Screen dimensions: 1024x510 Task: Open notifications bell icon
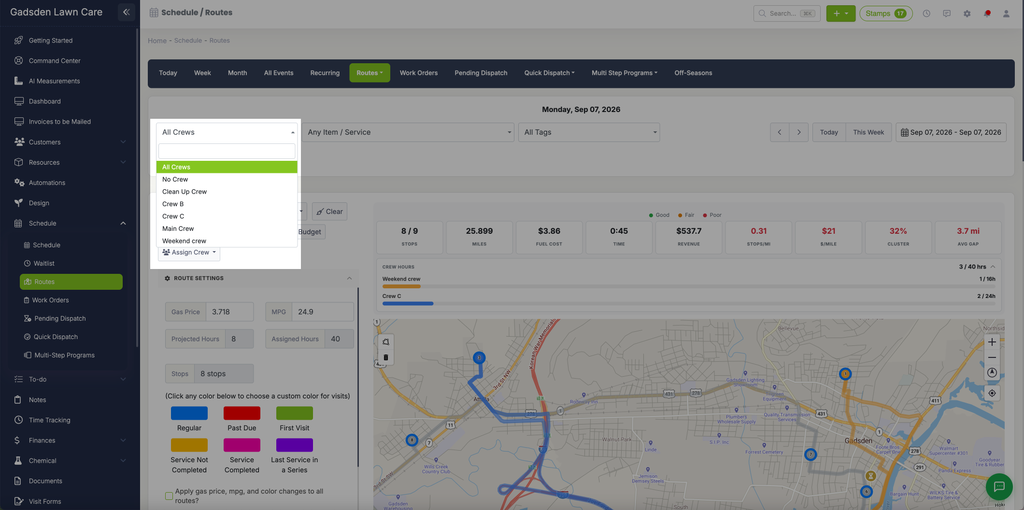[x=987, y=13]
